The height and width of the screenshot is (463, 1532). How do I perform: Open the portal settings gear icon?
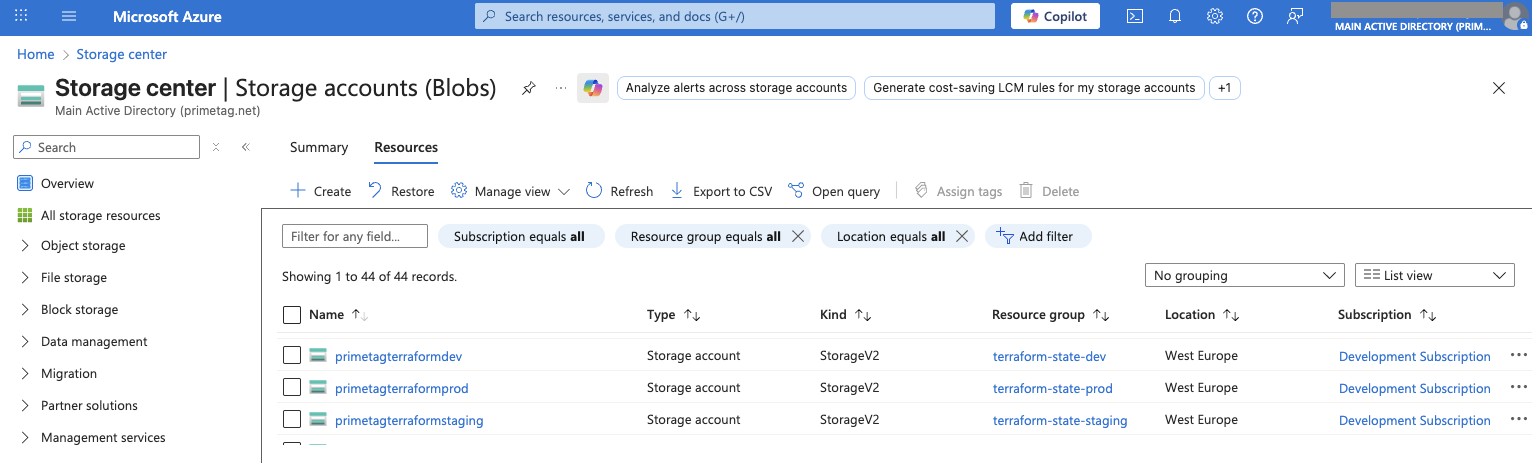(x=1215, y=16)
